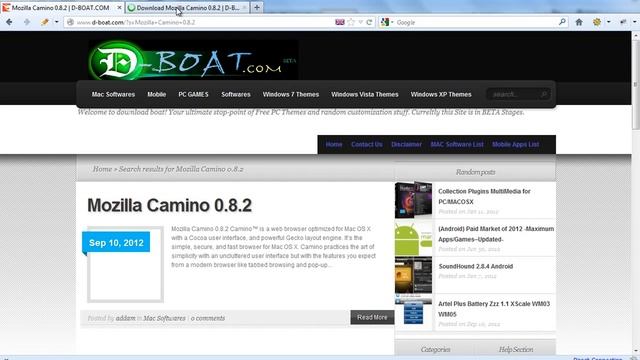Click Collection Plugins MultiMedia thumbnail
Viewport: 640px width, 360px height.
point(413,200)
